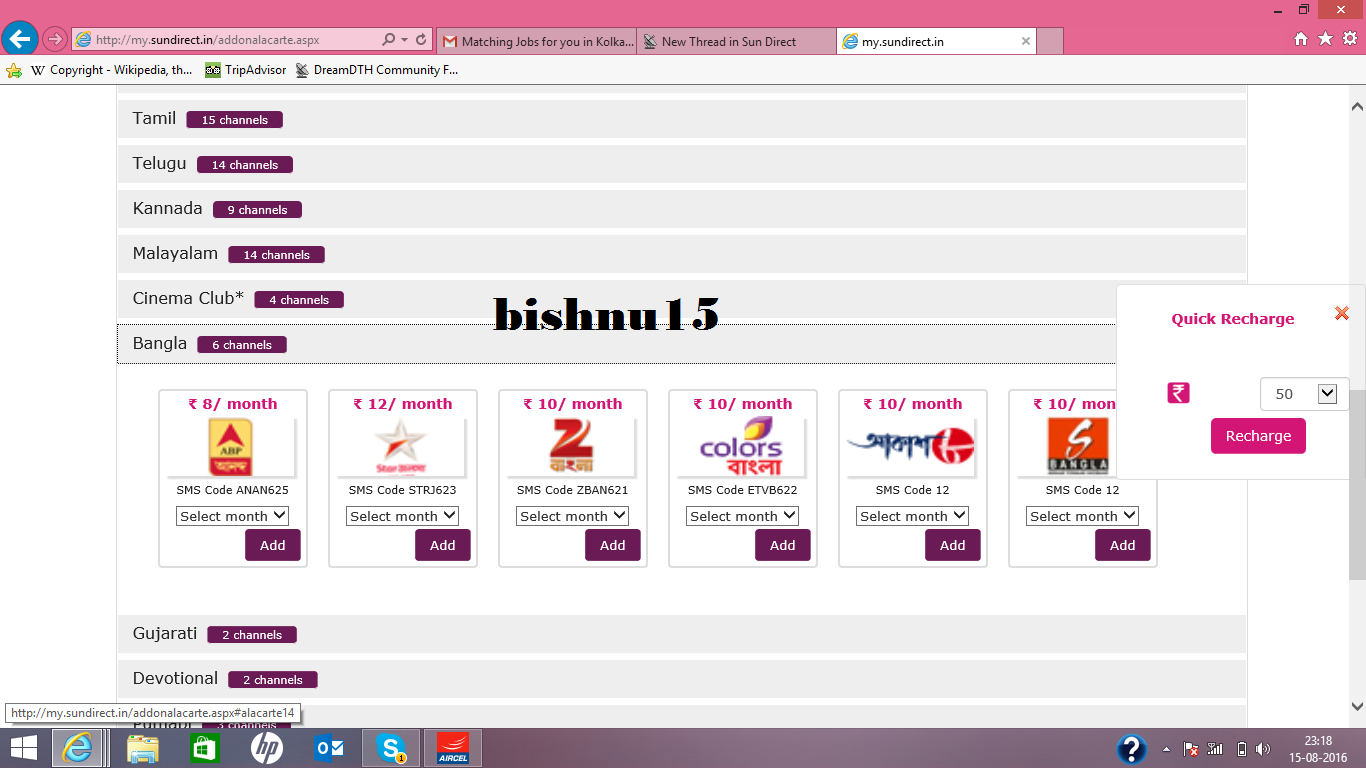
Task: Expand the Devotional channels section
Action: [681, 679]
